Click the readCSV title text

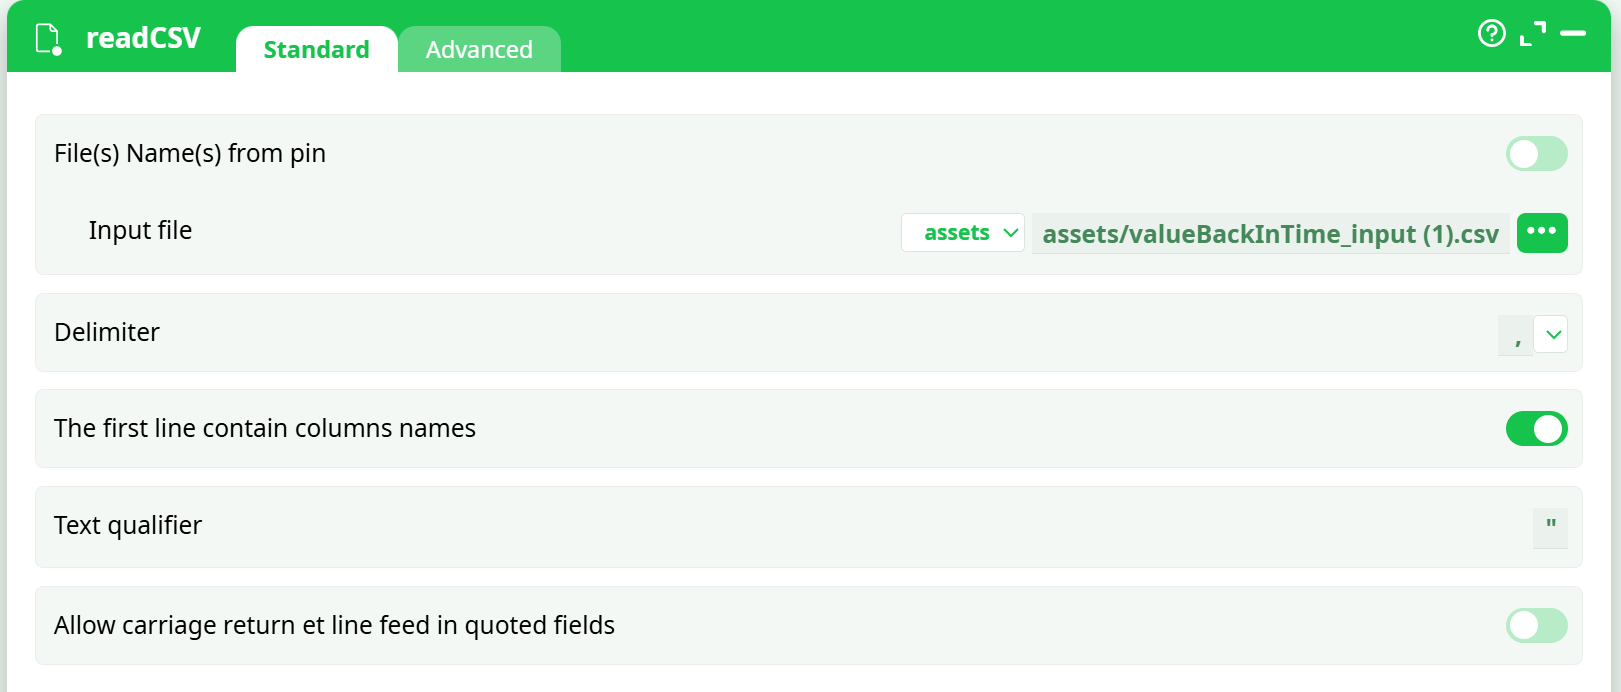pyautogui.click(x=143, y=38)
